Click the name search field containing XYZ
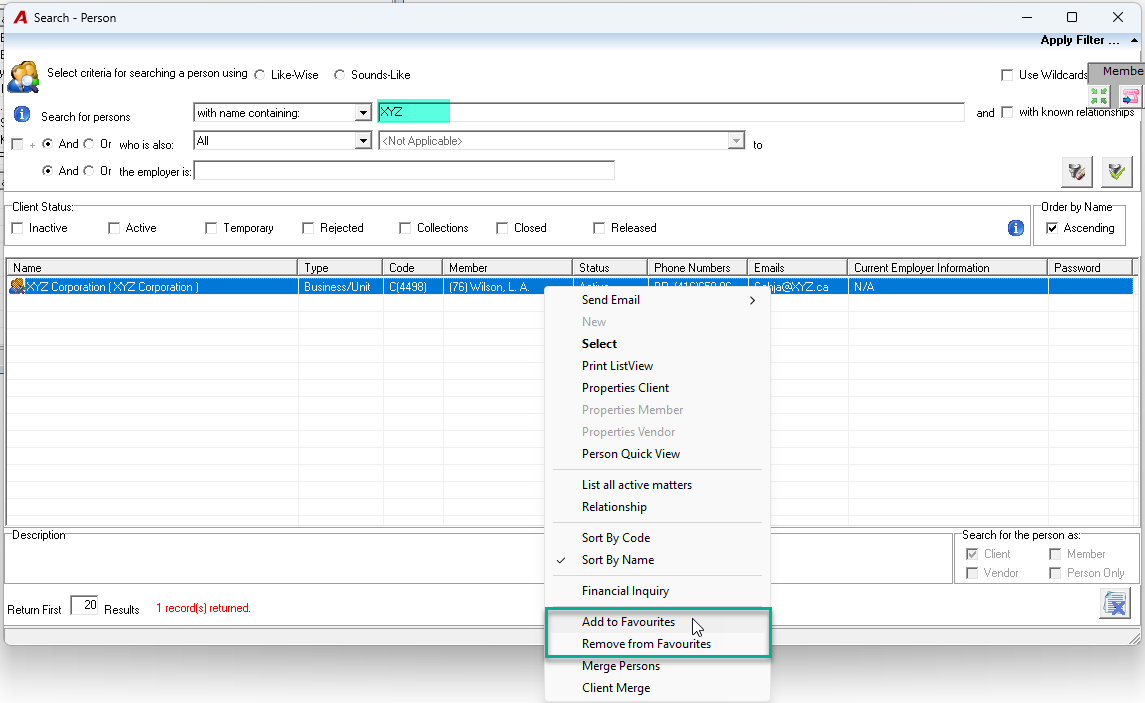 click(671, 112)
